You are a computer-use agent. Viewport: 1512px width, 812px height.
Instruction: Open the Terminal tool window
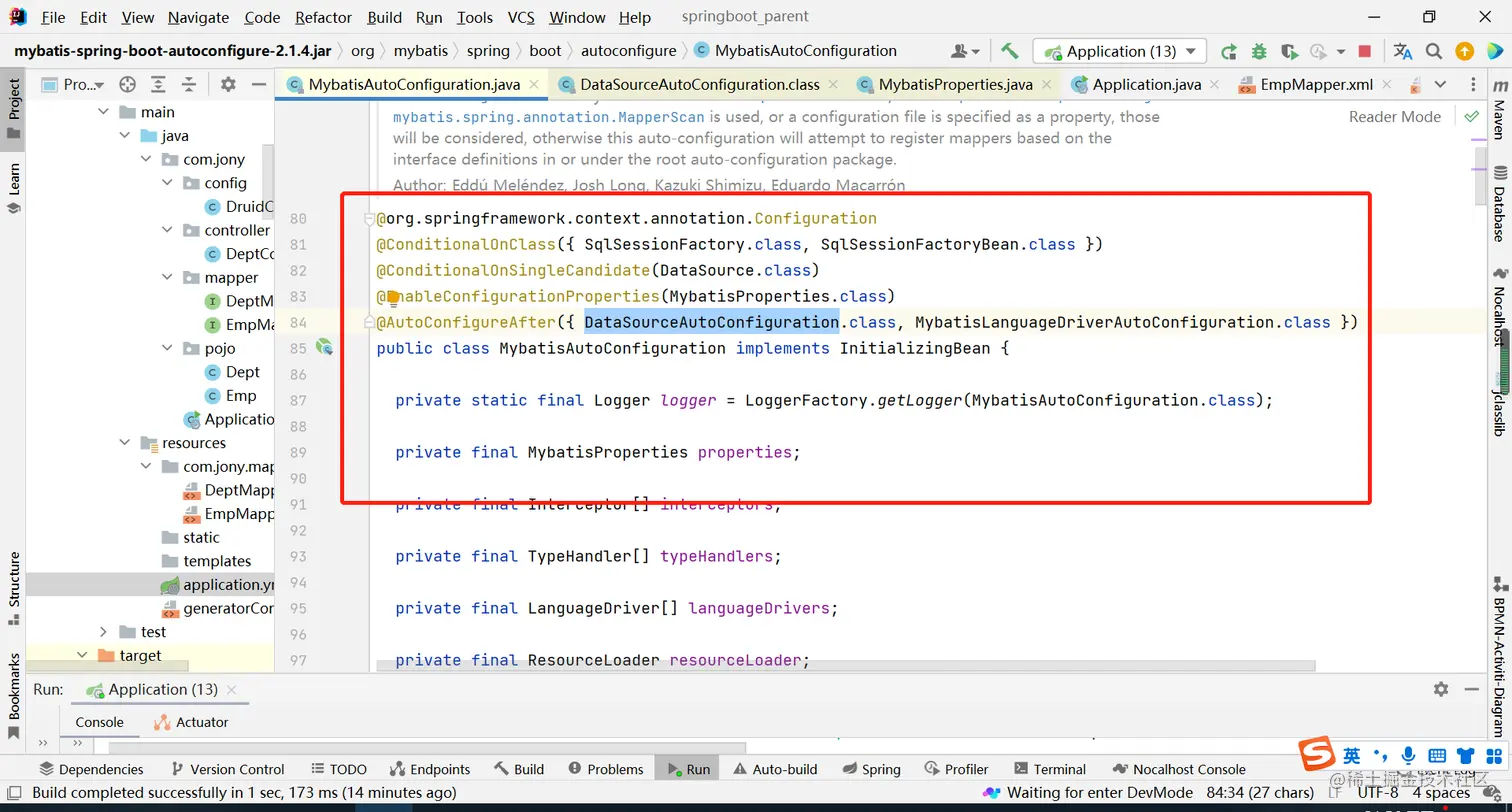click(x=1050, y=769)
